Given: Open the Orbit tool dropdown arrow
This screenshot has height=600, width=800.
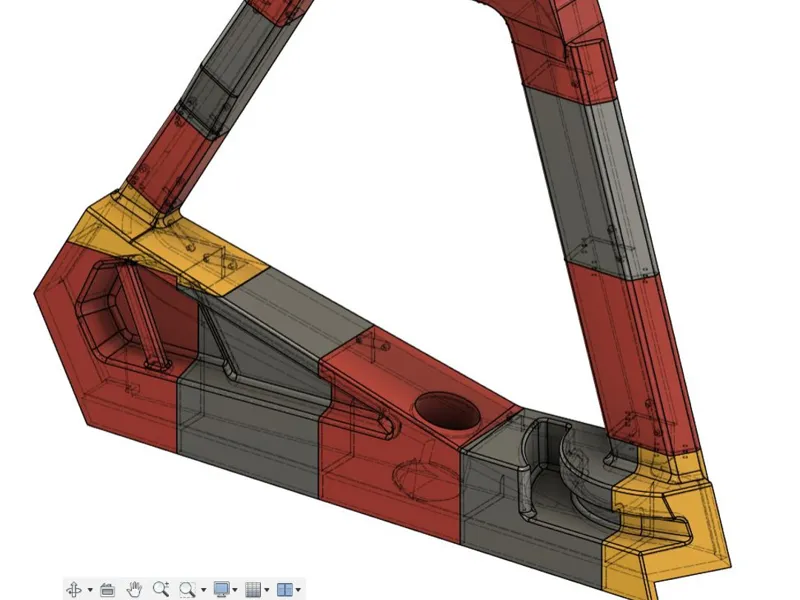Looking at the screenshot, I should coord(90,590).
